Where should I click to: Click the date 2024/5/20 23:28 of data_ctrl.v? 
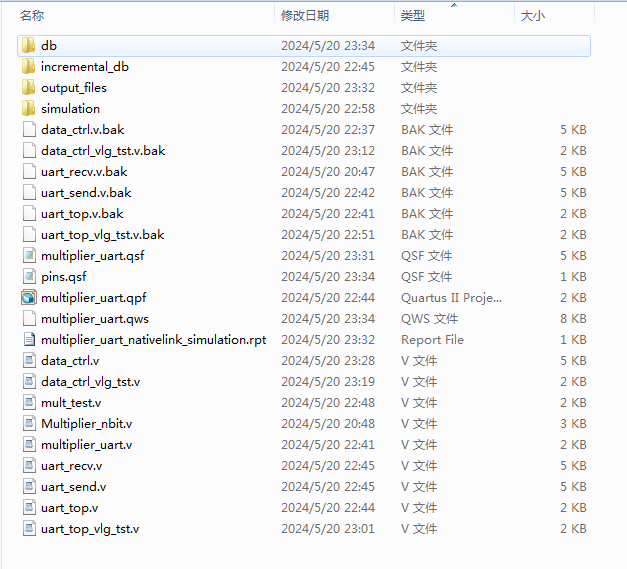click(328, 361)
